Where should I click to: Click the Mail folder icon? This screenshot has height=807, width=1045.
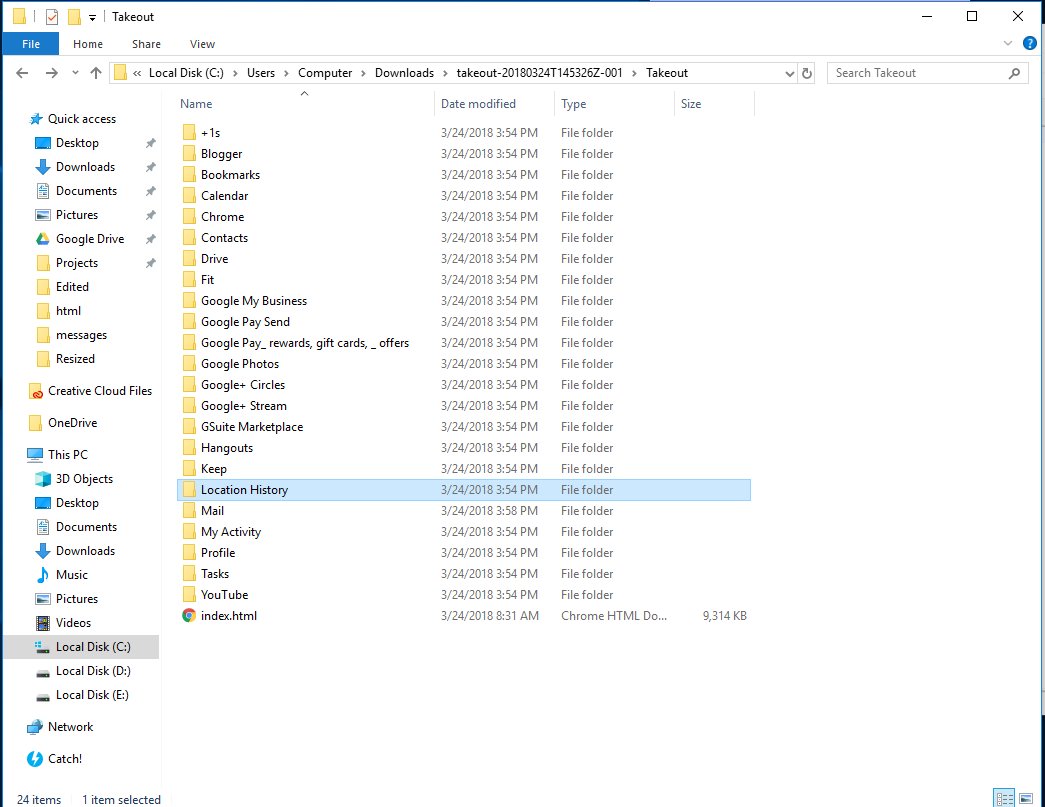point(189,510)
